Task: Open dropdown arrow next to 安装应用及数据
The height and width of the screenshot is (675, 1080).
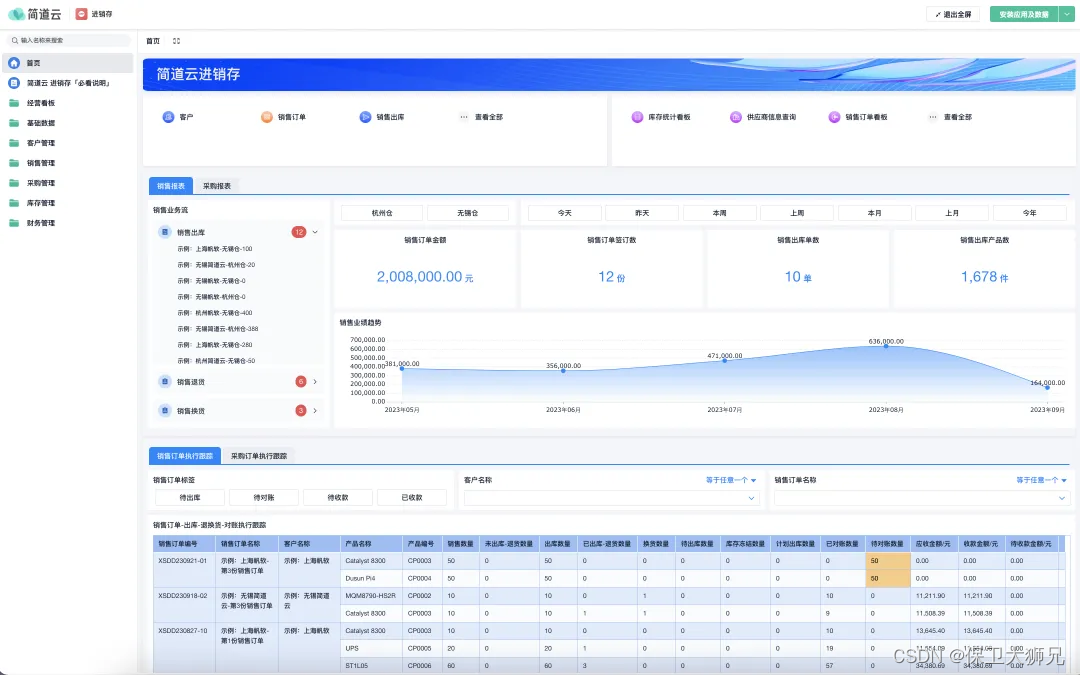Action: click(1066, 14)
